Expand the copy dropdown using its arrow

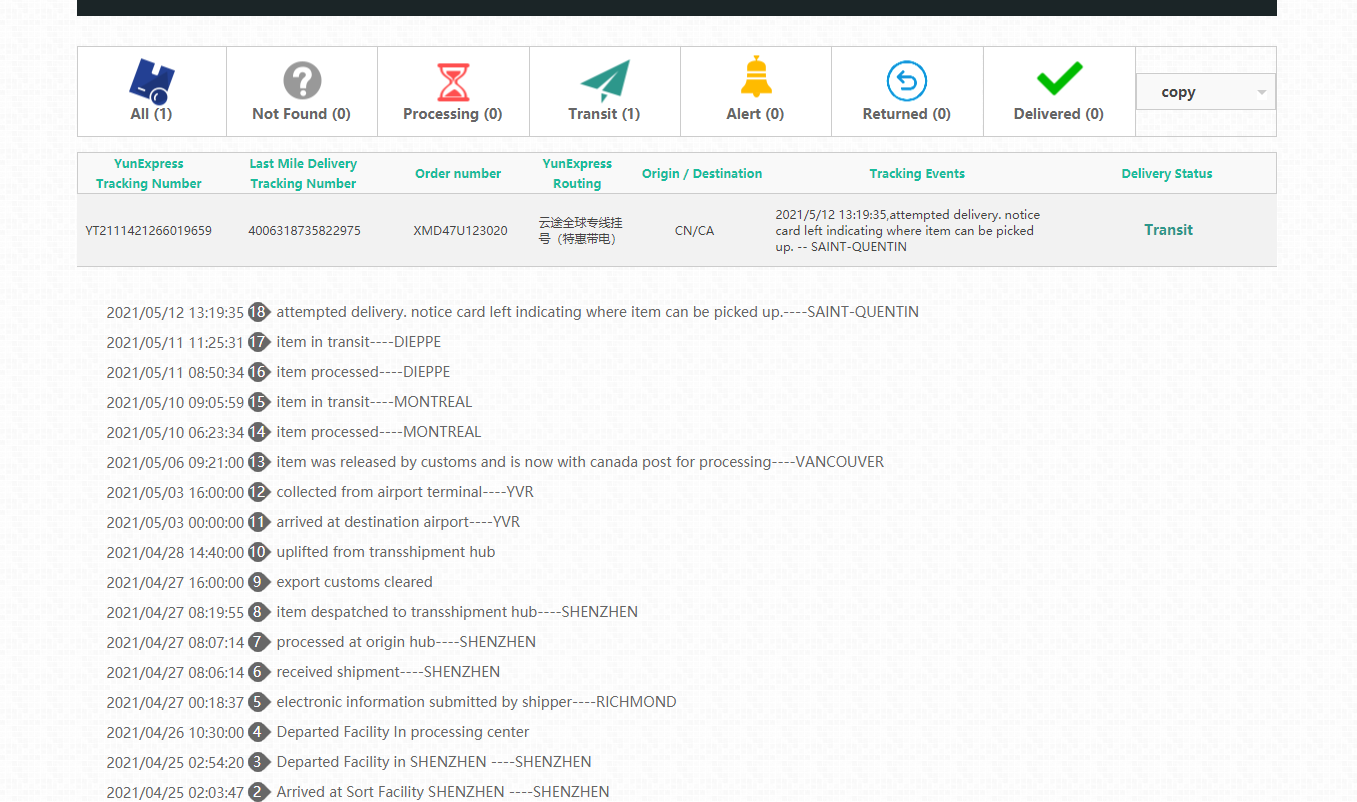(x=1261, y=92)
